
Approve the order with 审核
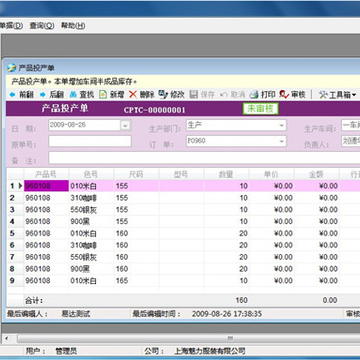click(x=293, y=95)
